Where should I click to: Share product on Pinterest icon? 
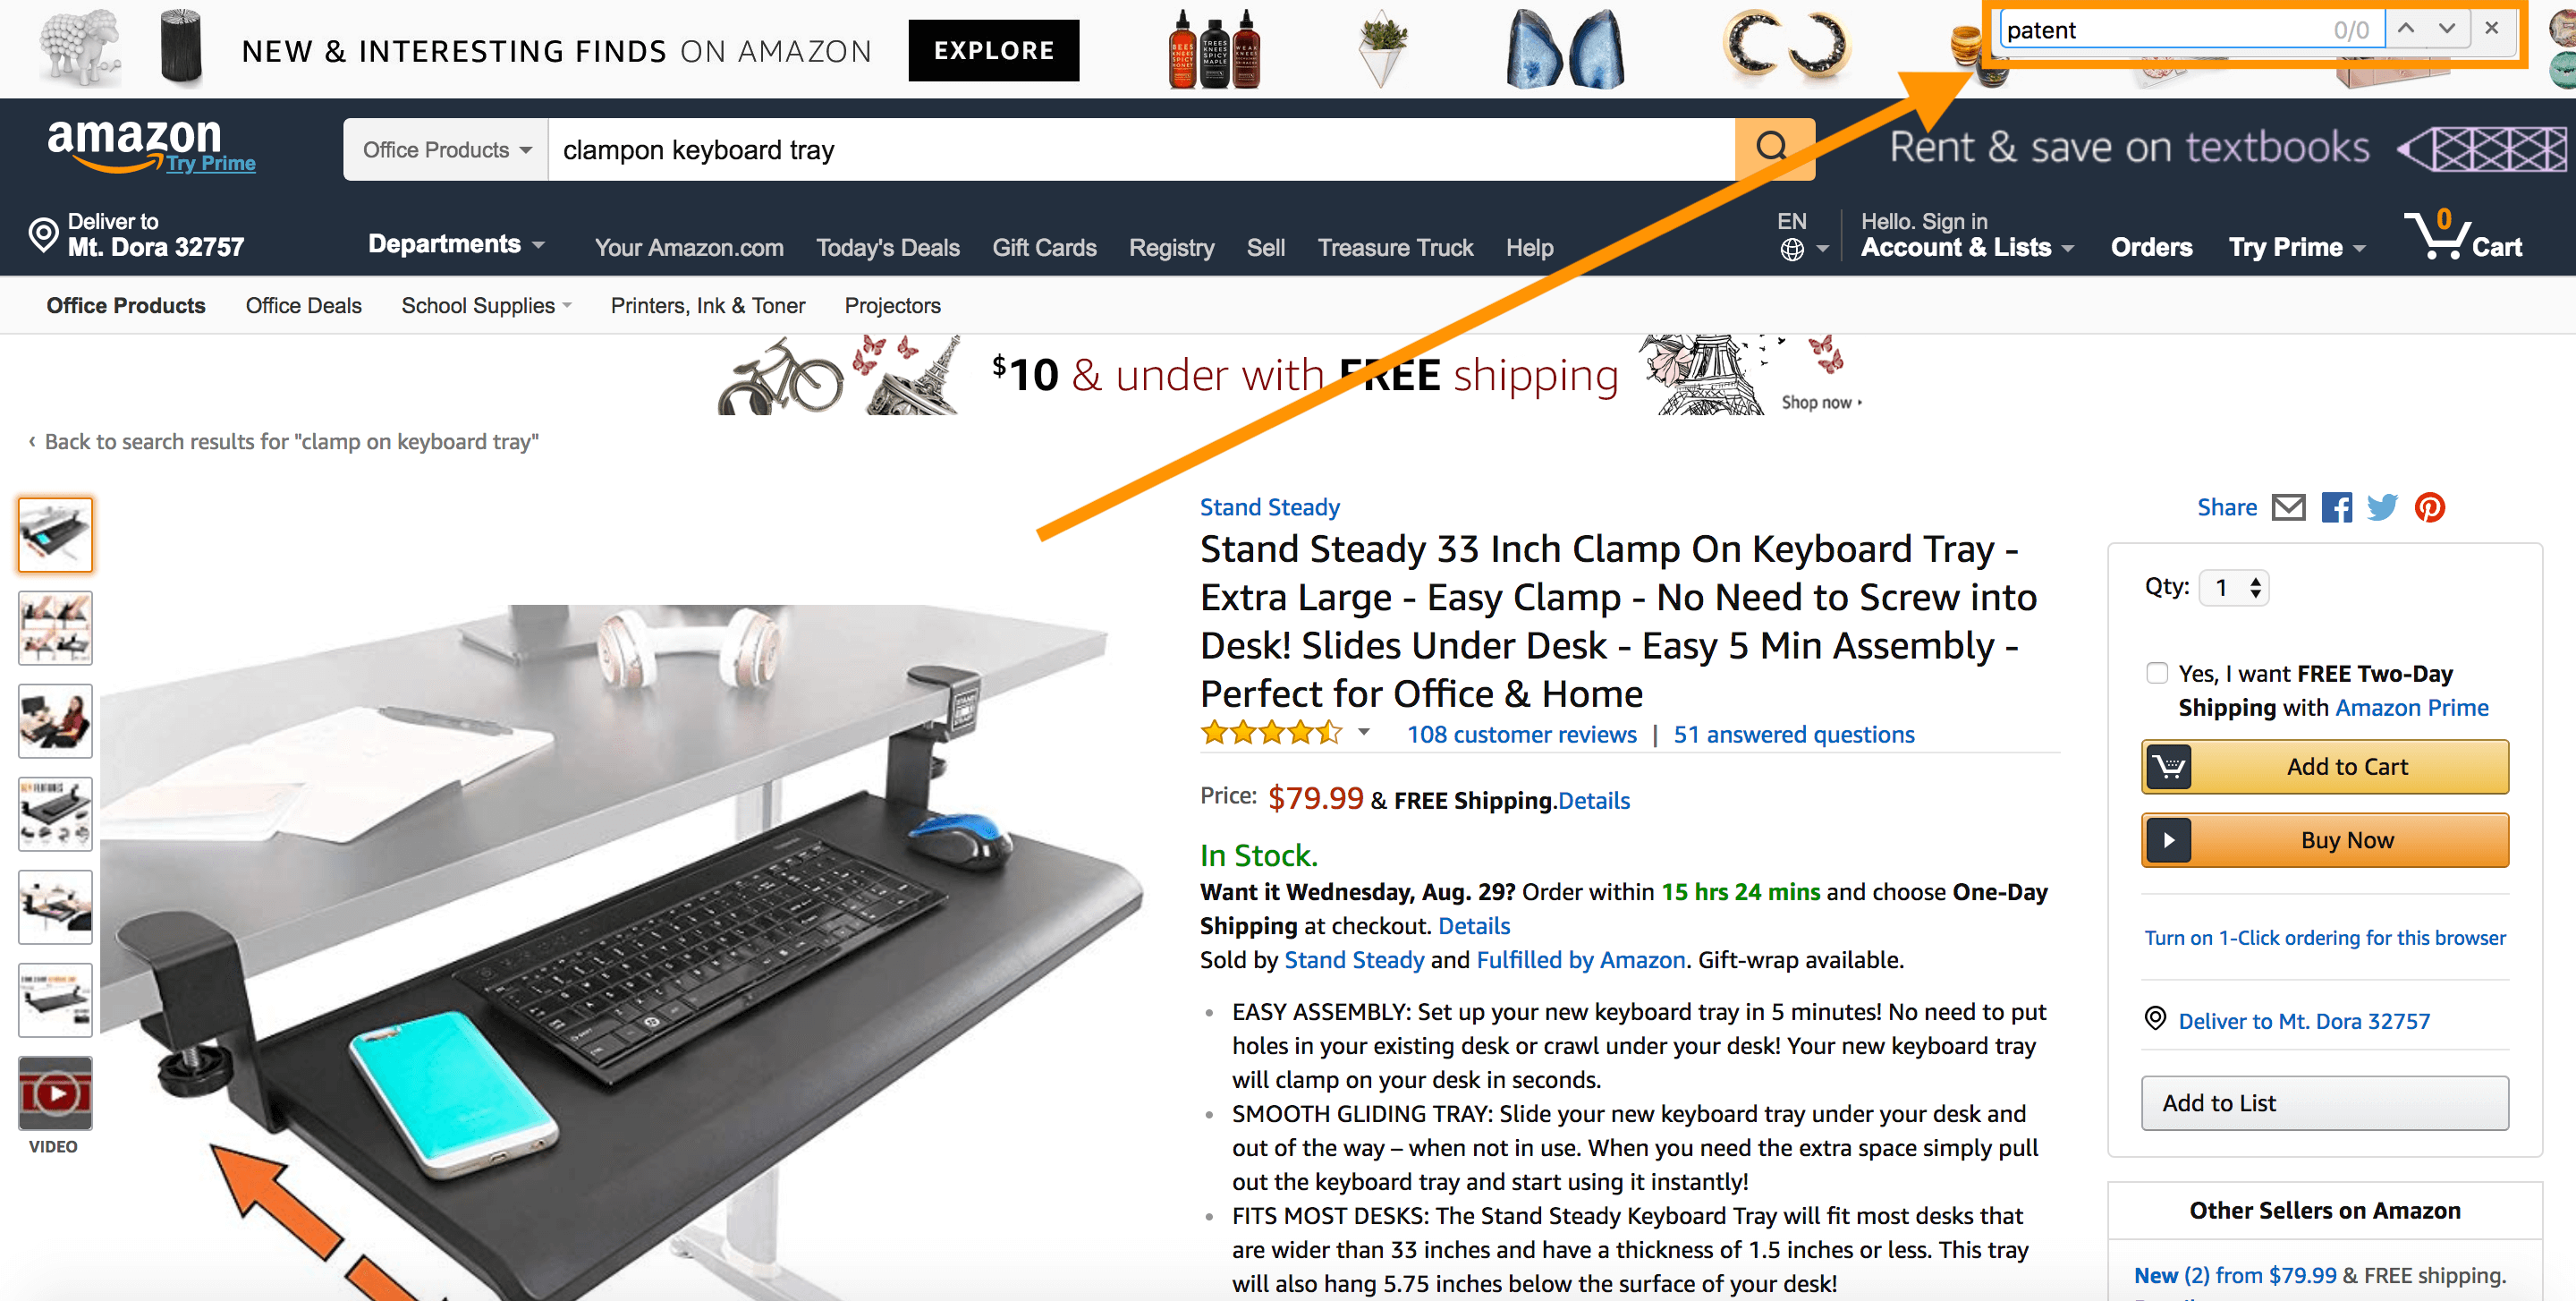tap(2430, 508)
